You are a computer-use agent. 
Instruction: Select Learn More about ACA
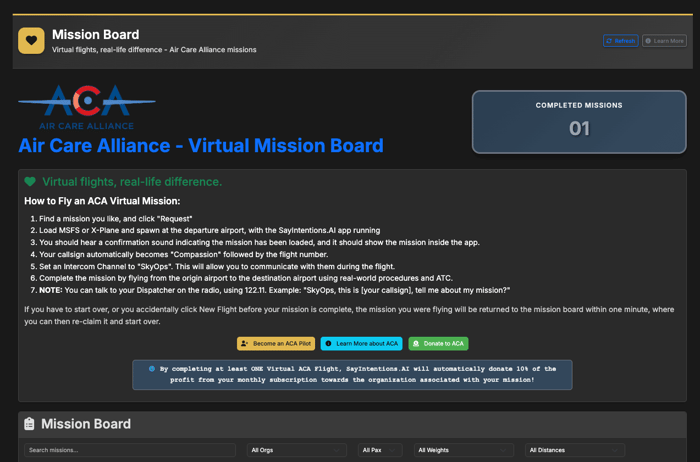click(361, 344)
